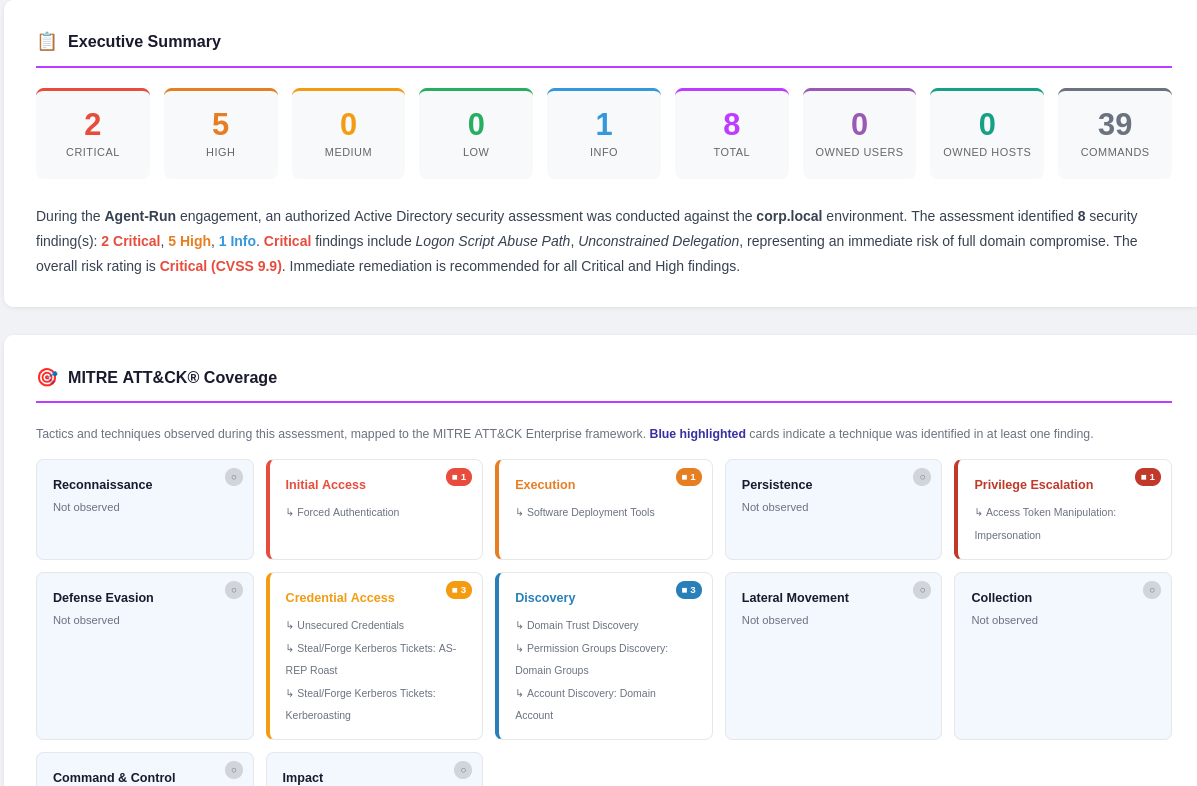Click the Unsecured Credentials technique
Image resolution: width=1197 pixels, height=786 pixels.
pyautogui.click(x=344, y=625)
